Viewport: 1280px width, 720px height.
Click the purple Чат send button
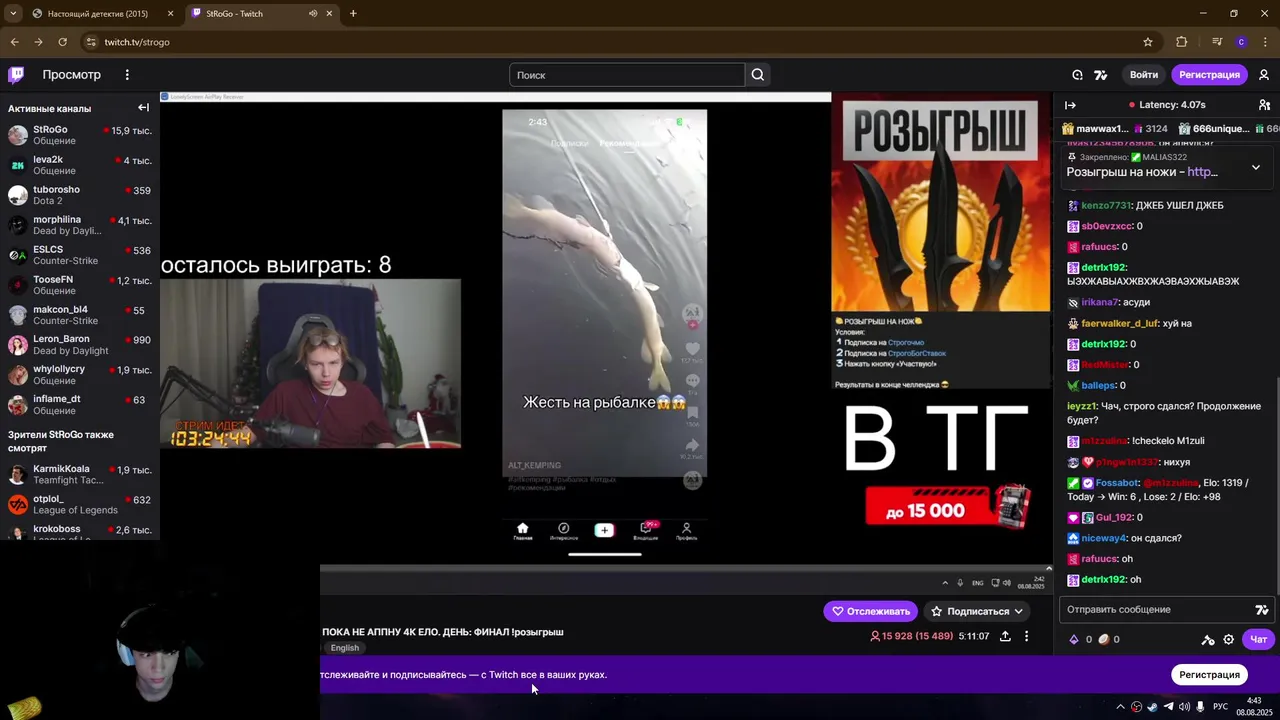click(x=1258, y=639)
